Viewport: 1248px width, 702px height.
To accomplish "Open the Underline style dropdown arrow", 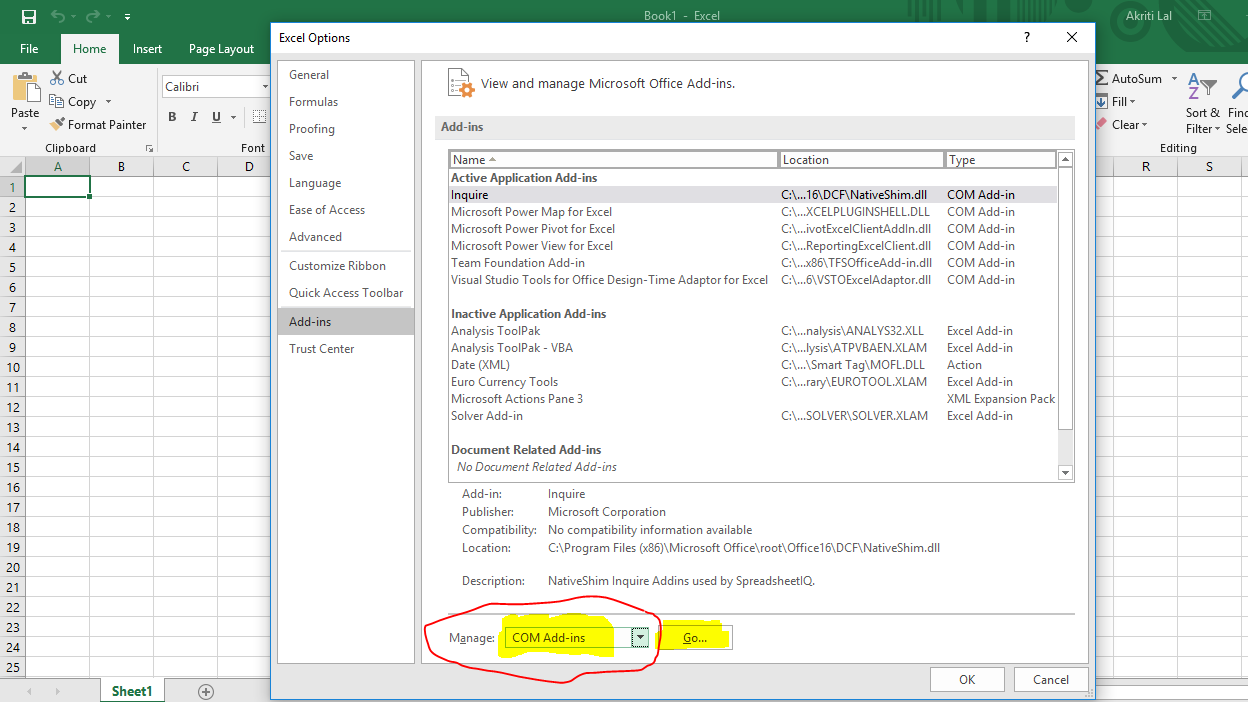I will click(x=235, y=117).
